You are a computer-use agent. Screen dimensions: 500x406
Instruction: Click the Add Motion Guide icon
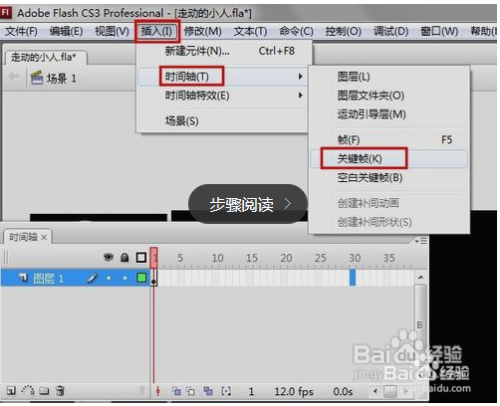coord(28,390)
